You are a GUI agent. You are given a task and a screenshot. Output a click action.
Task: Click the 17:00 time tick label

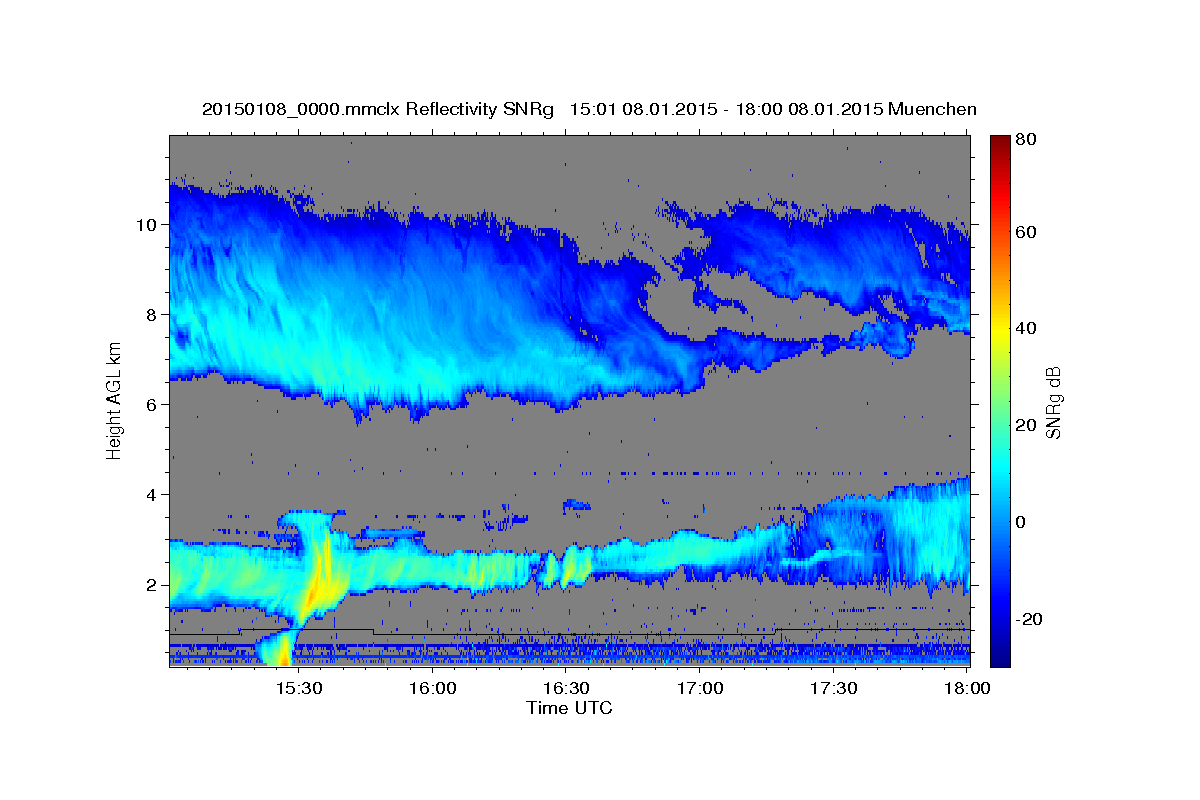pos(700,688)
